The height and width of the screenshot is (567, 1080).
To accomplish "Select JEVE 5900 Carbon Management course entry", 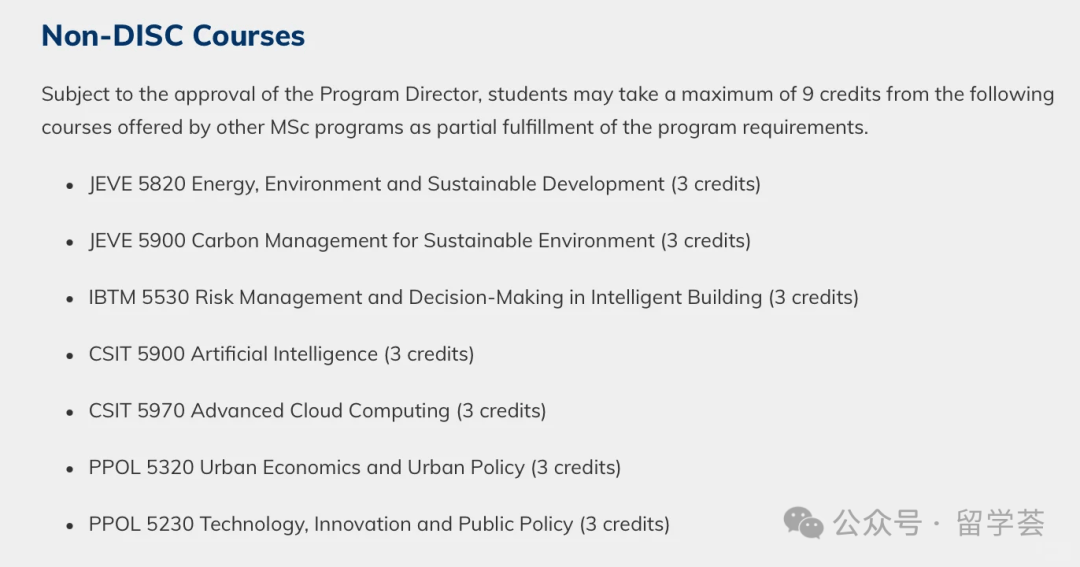I will click(419, 241).
